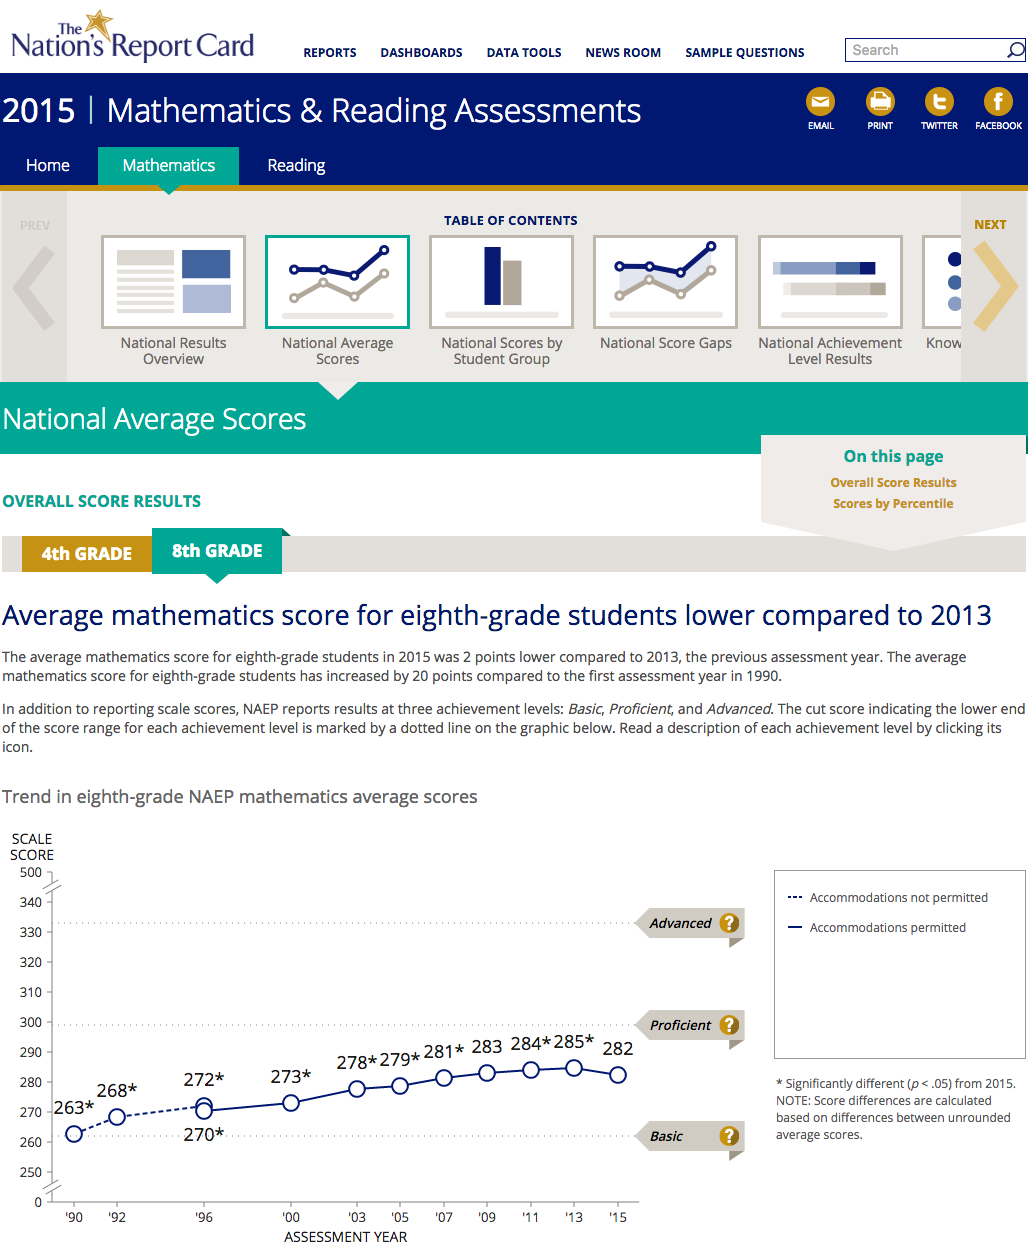1028x1248 pixels.
Task: Open the Advanced level help icon
Action: (730, 923)
